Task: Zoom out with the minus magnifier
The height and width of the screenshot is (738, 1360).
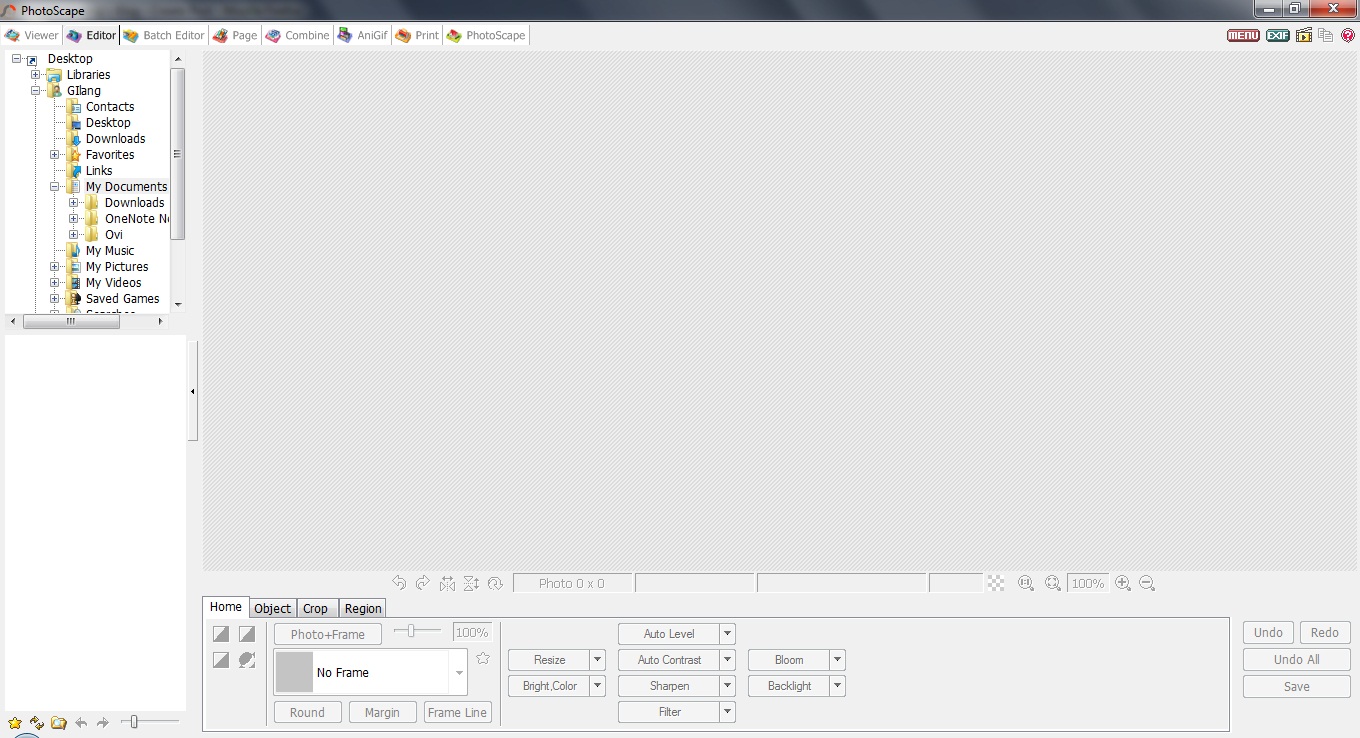Action: point(1147,583)
